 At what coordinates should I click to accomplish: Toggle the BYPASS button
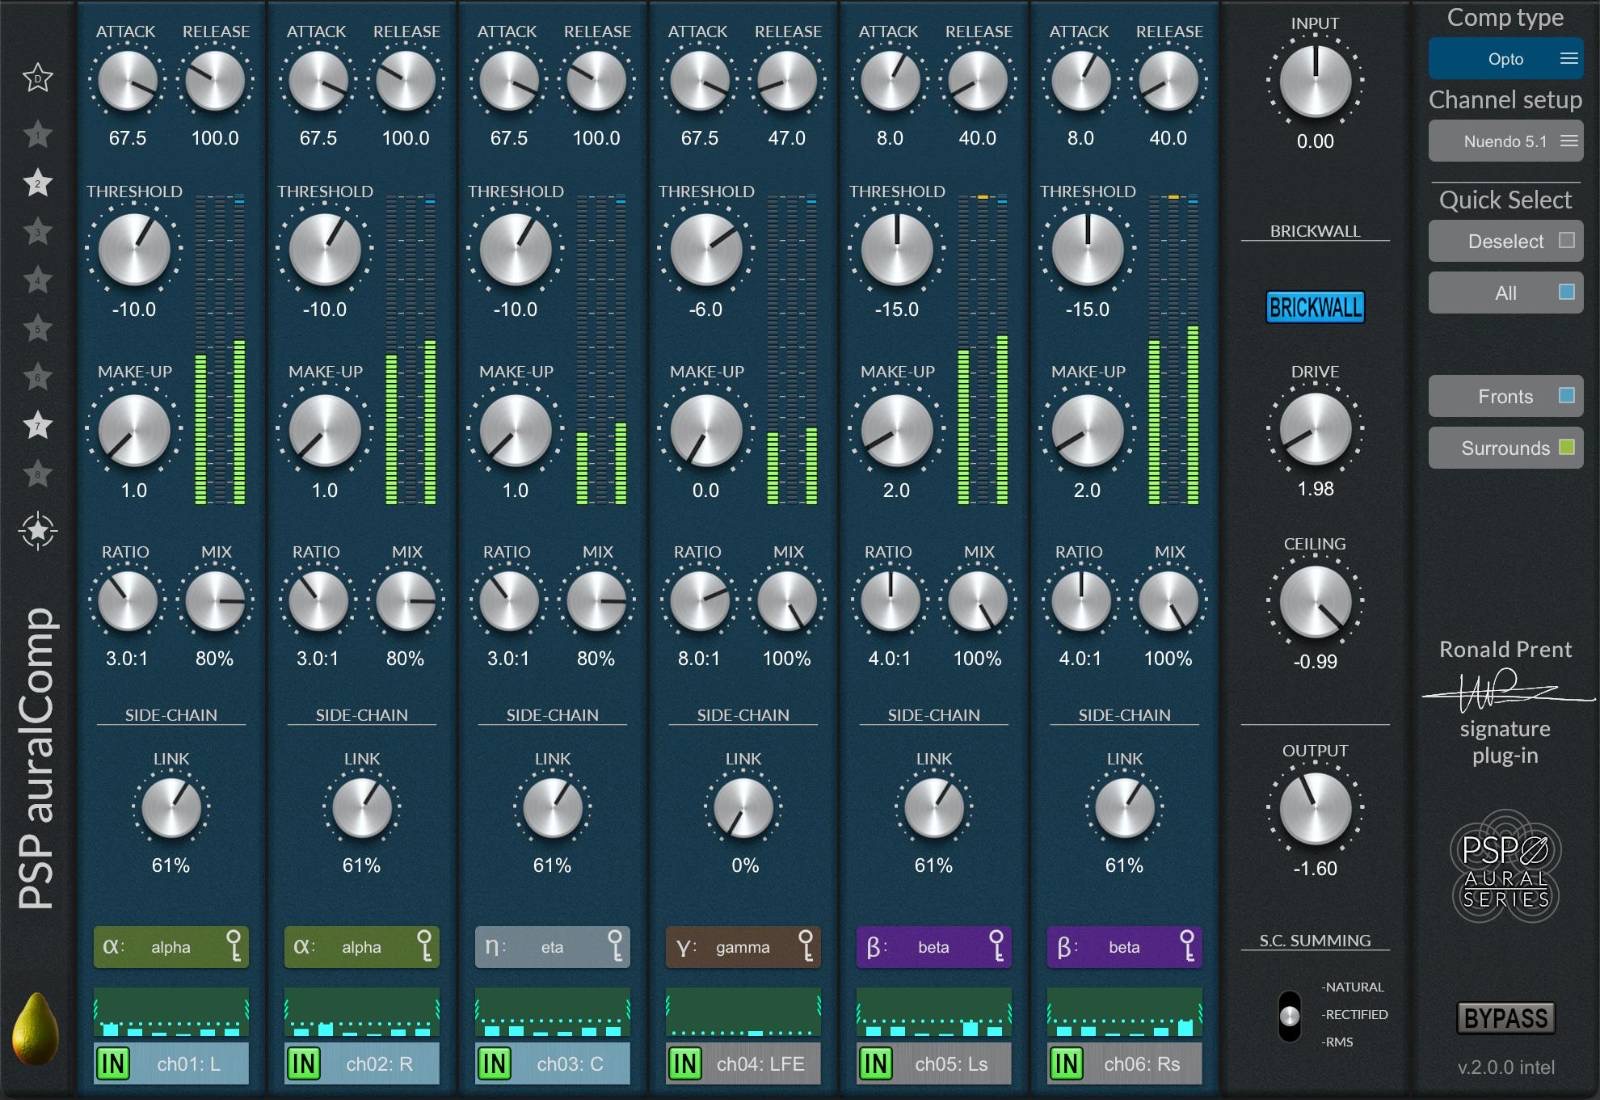(x=1505, y=1018)
